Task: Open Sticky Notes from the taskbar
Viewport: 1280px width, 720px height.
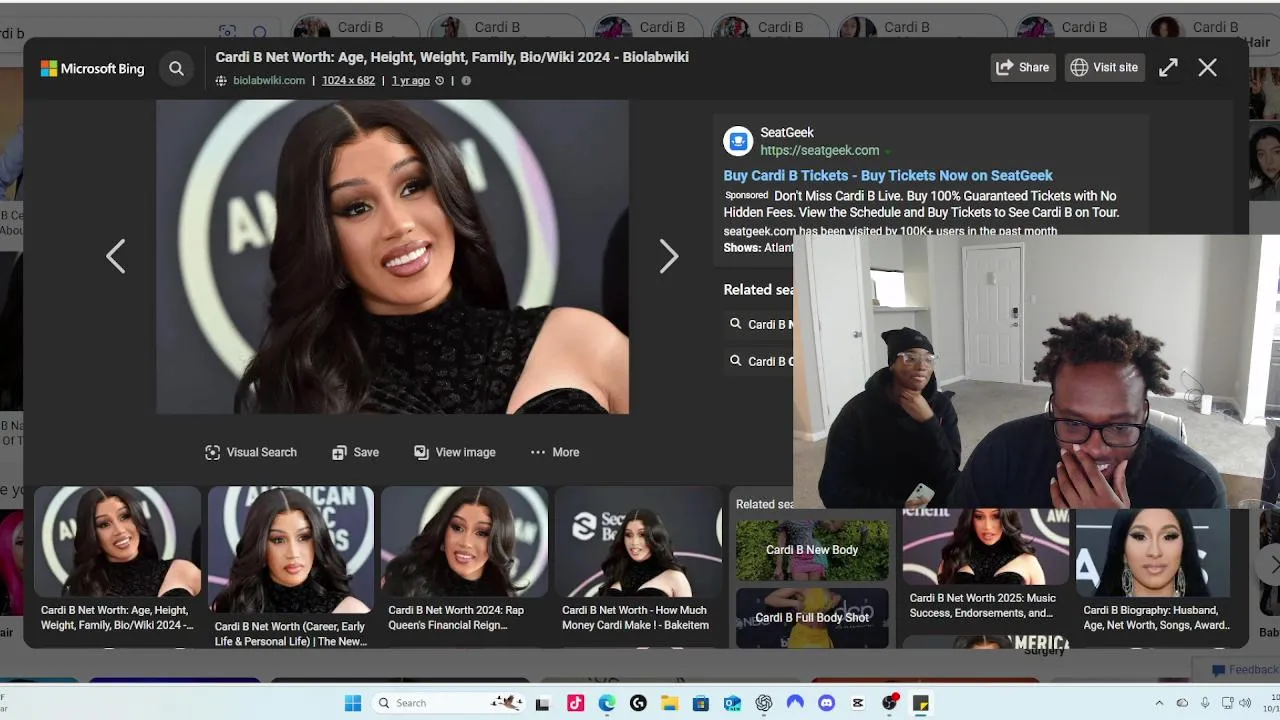Action: tap(921, 704)
